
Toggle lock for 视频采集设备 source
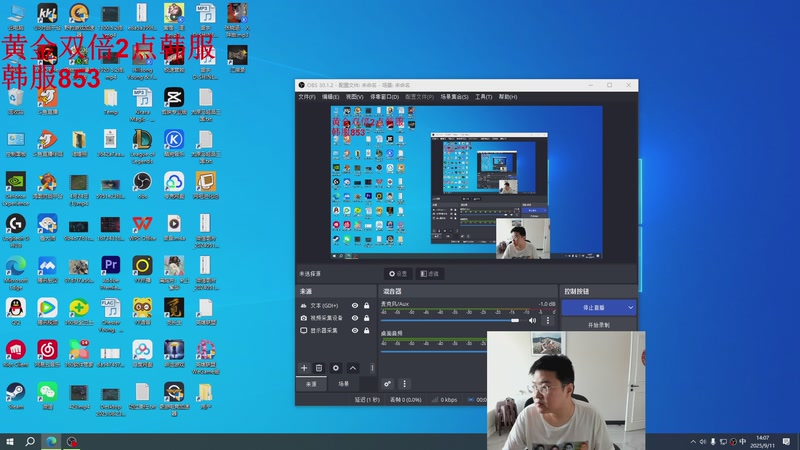(366, 318)
